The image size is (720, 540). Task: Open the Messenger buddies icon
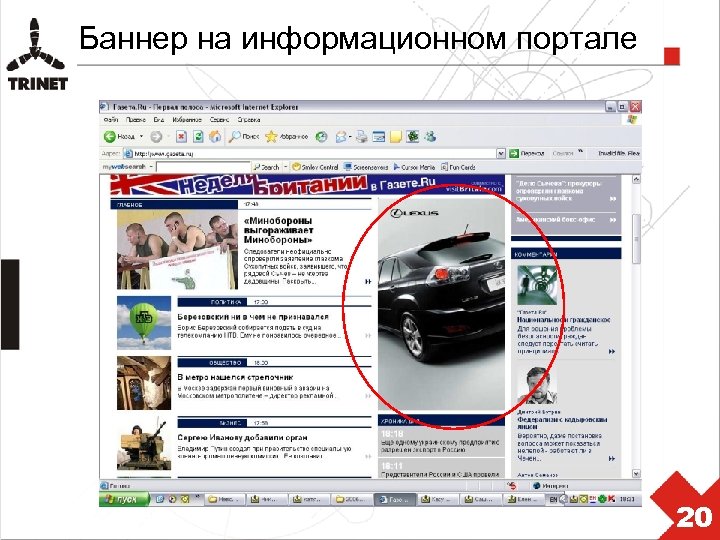tap(430, 136)
